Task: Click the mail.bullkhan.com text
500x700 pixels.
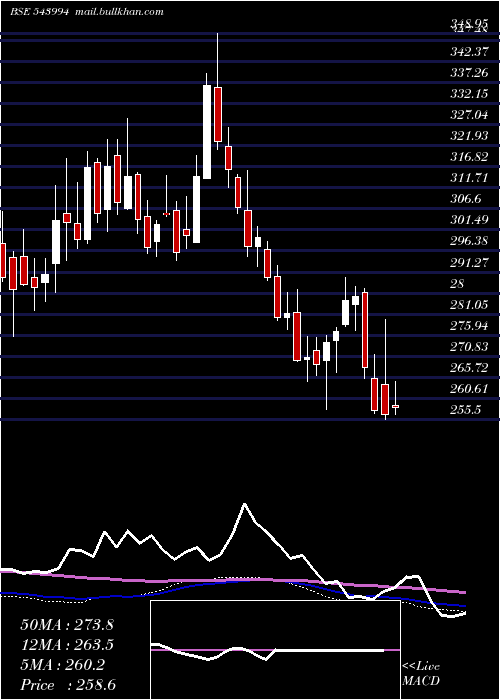Action: coord(118,12)
